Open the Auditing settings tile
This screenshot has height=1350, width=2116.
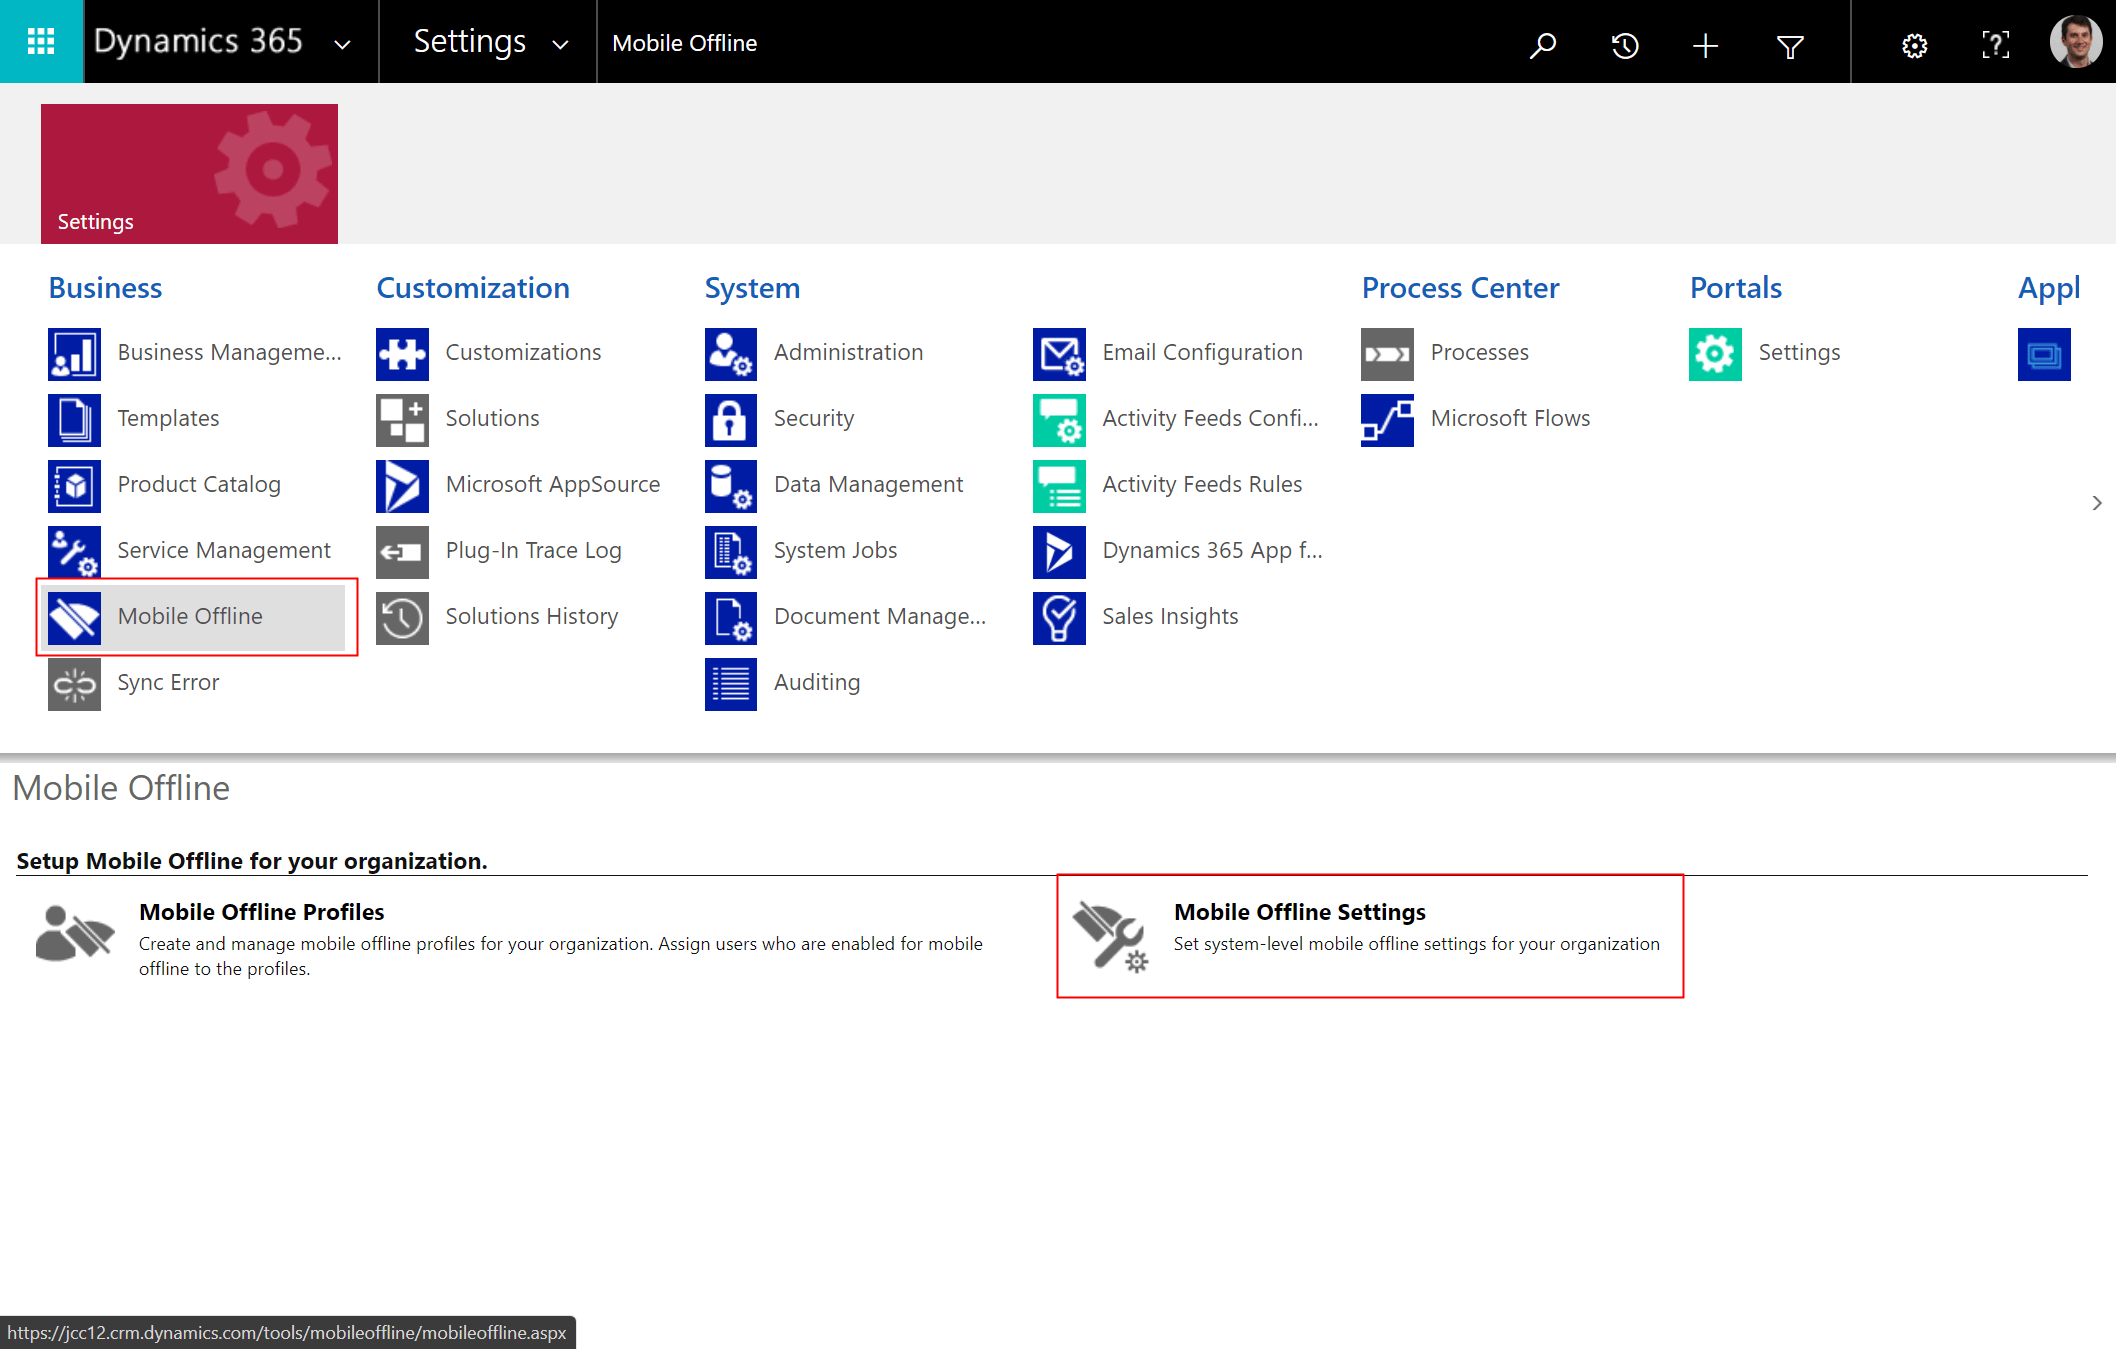[816, 682]
